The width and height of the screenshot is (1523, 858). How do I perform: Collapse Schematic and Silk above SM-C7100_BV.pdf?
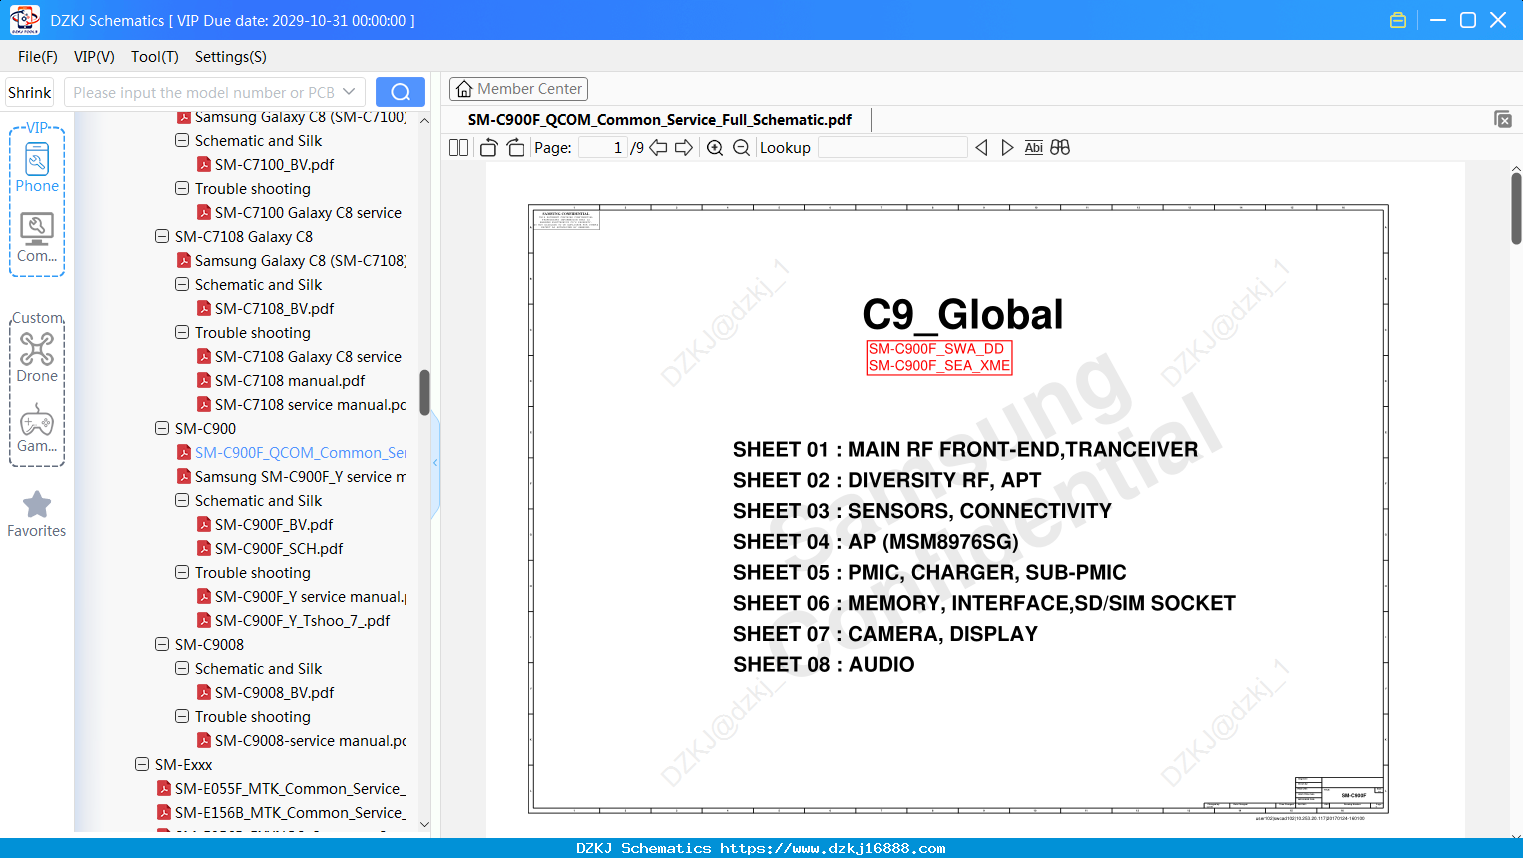(182, 140)
